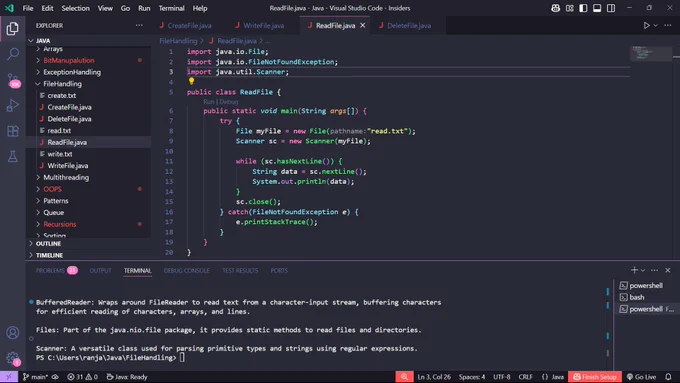Open terminal panel More Actions ellipsis

pos(654,270)
